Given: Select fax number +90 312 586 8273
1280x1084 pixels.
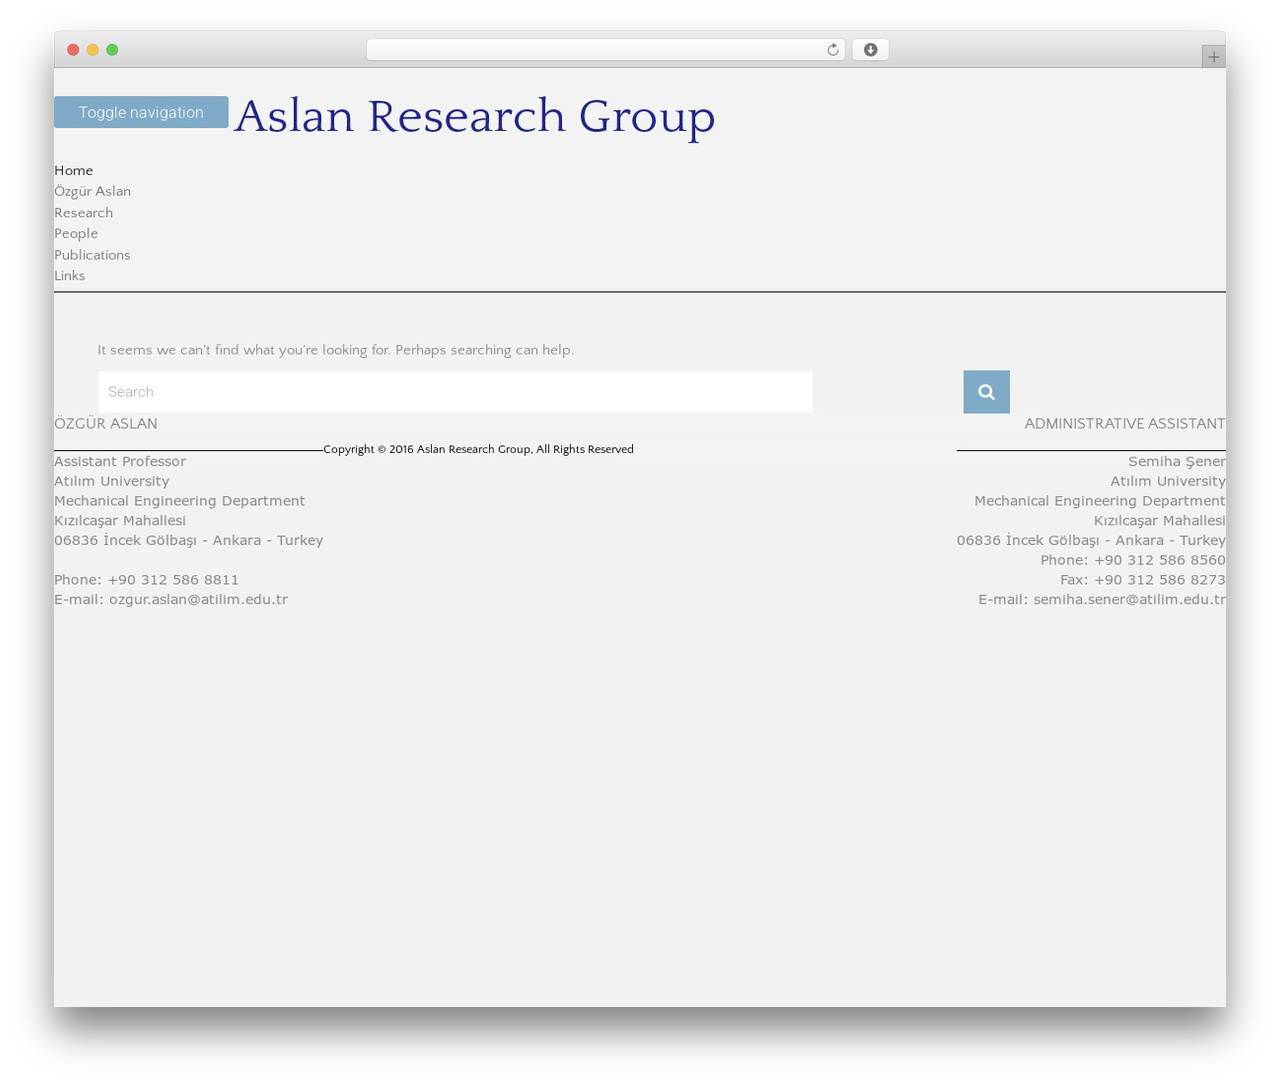Looking at the screenshot, I should (1159, 579).
